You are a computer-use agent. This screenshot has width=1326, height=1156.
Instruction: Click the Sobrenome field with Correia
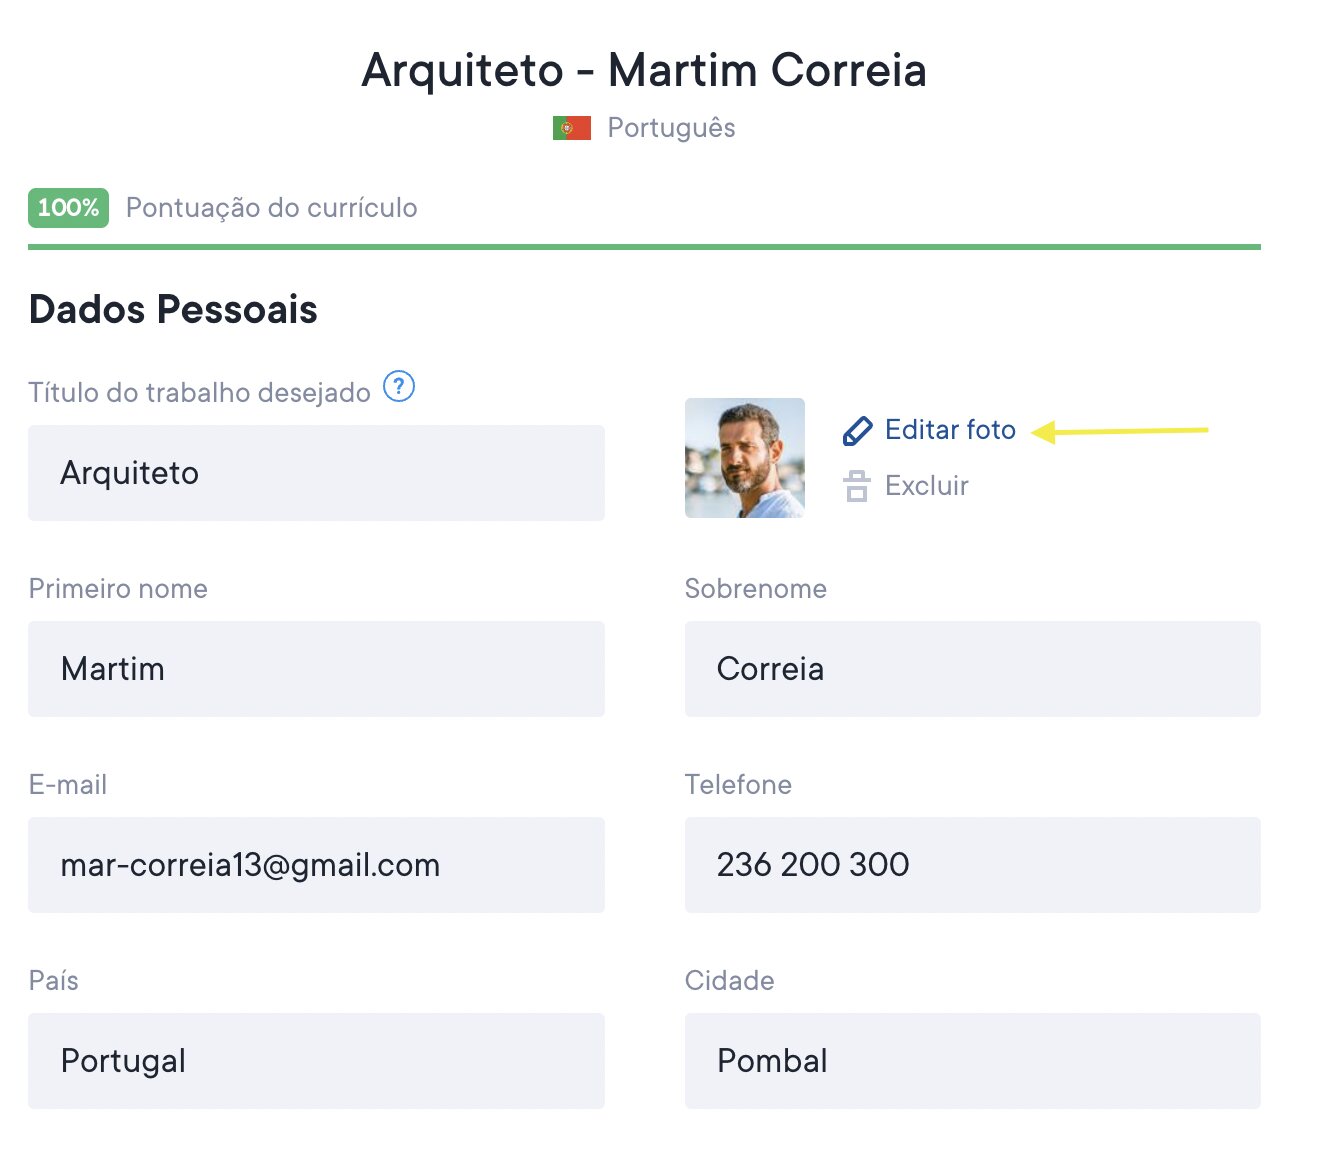(972, 669)
